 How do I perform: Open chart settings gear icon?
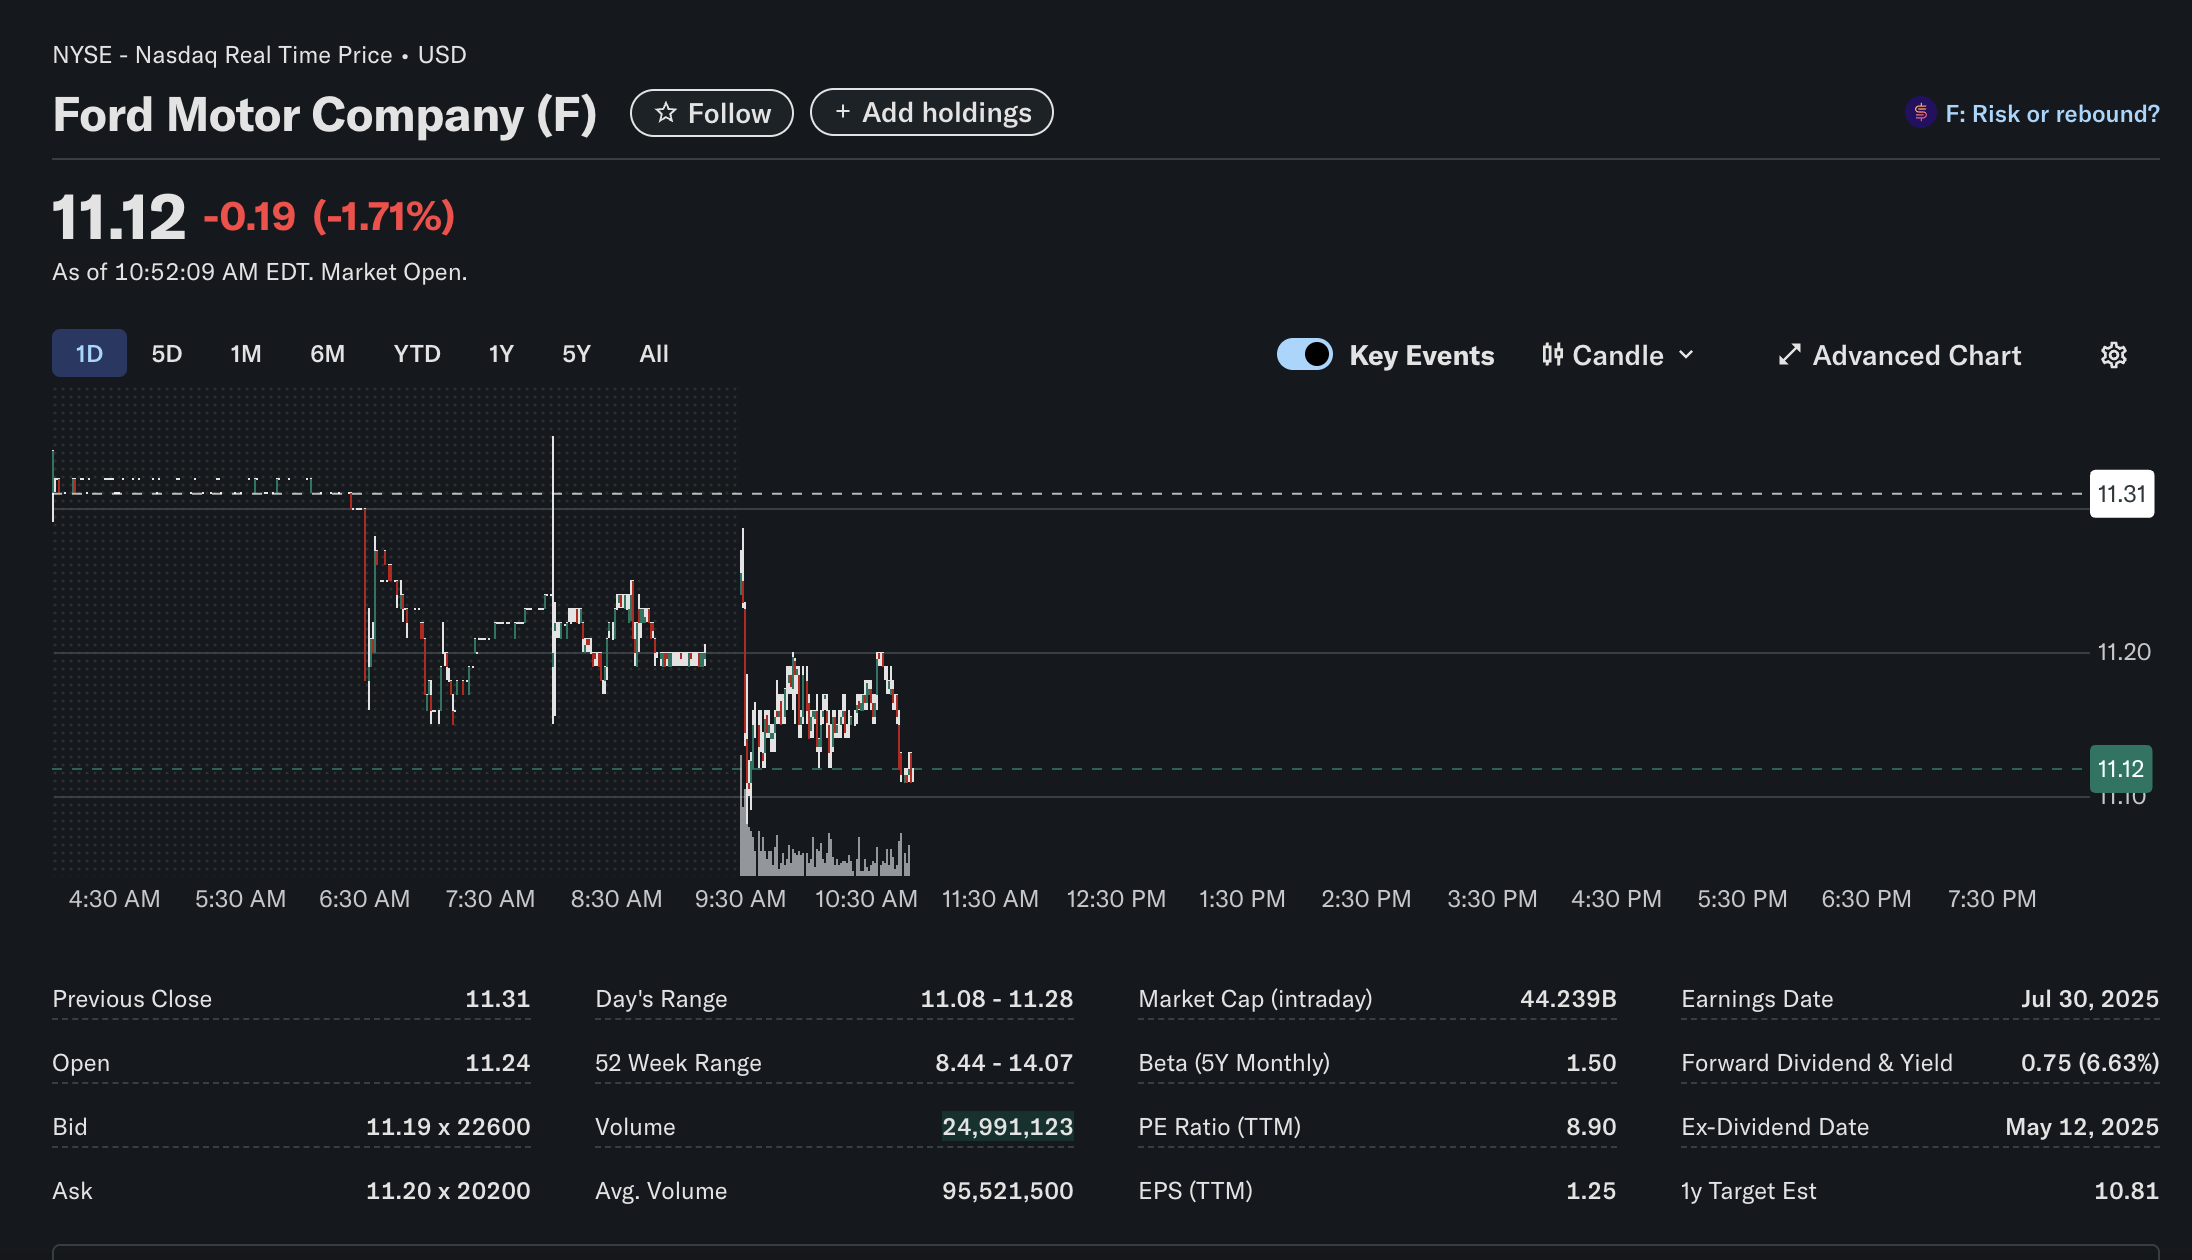pyautogui.click(x=2113, y=355)
